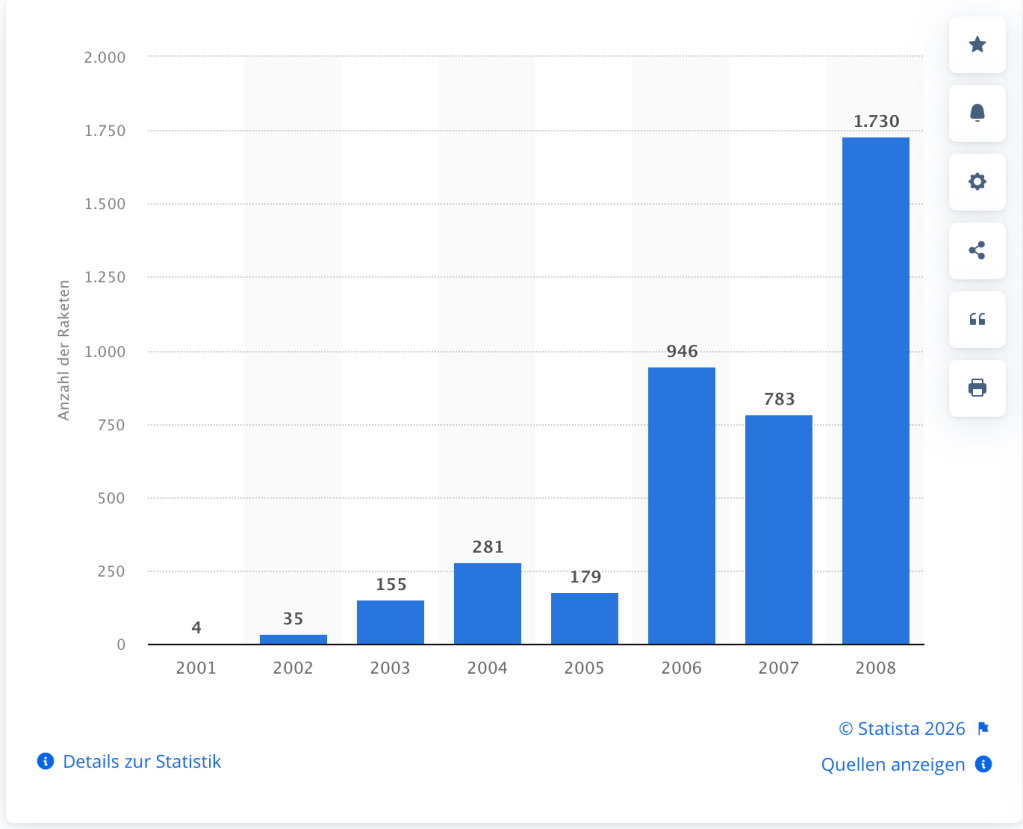The height and width of the screenshot is (829, 1023).
Task: Click the 2004 bar with value 281
Action: click(487, 603)
